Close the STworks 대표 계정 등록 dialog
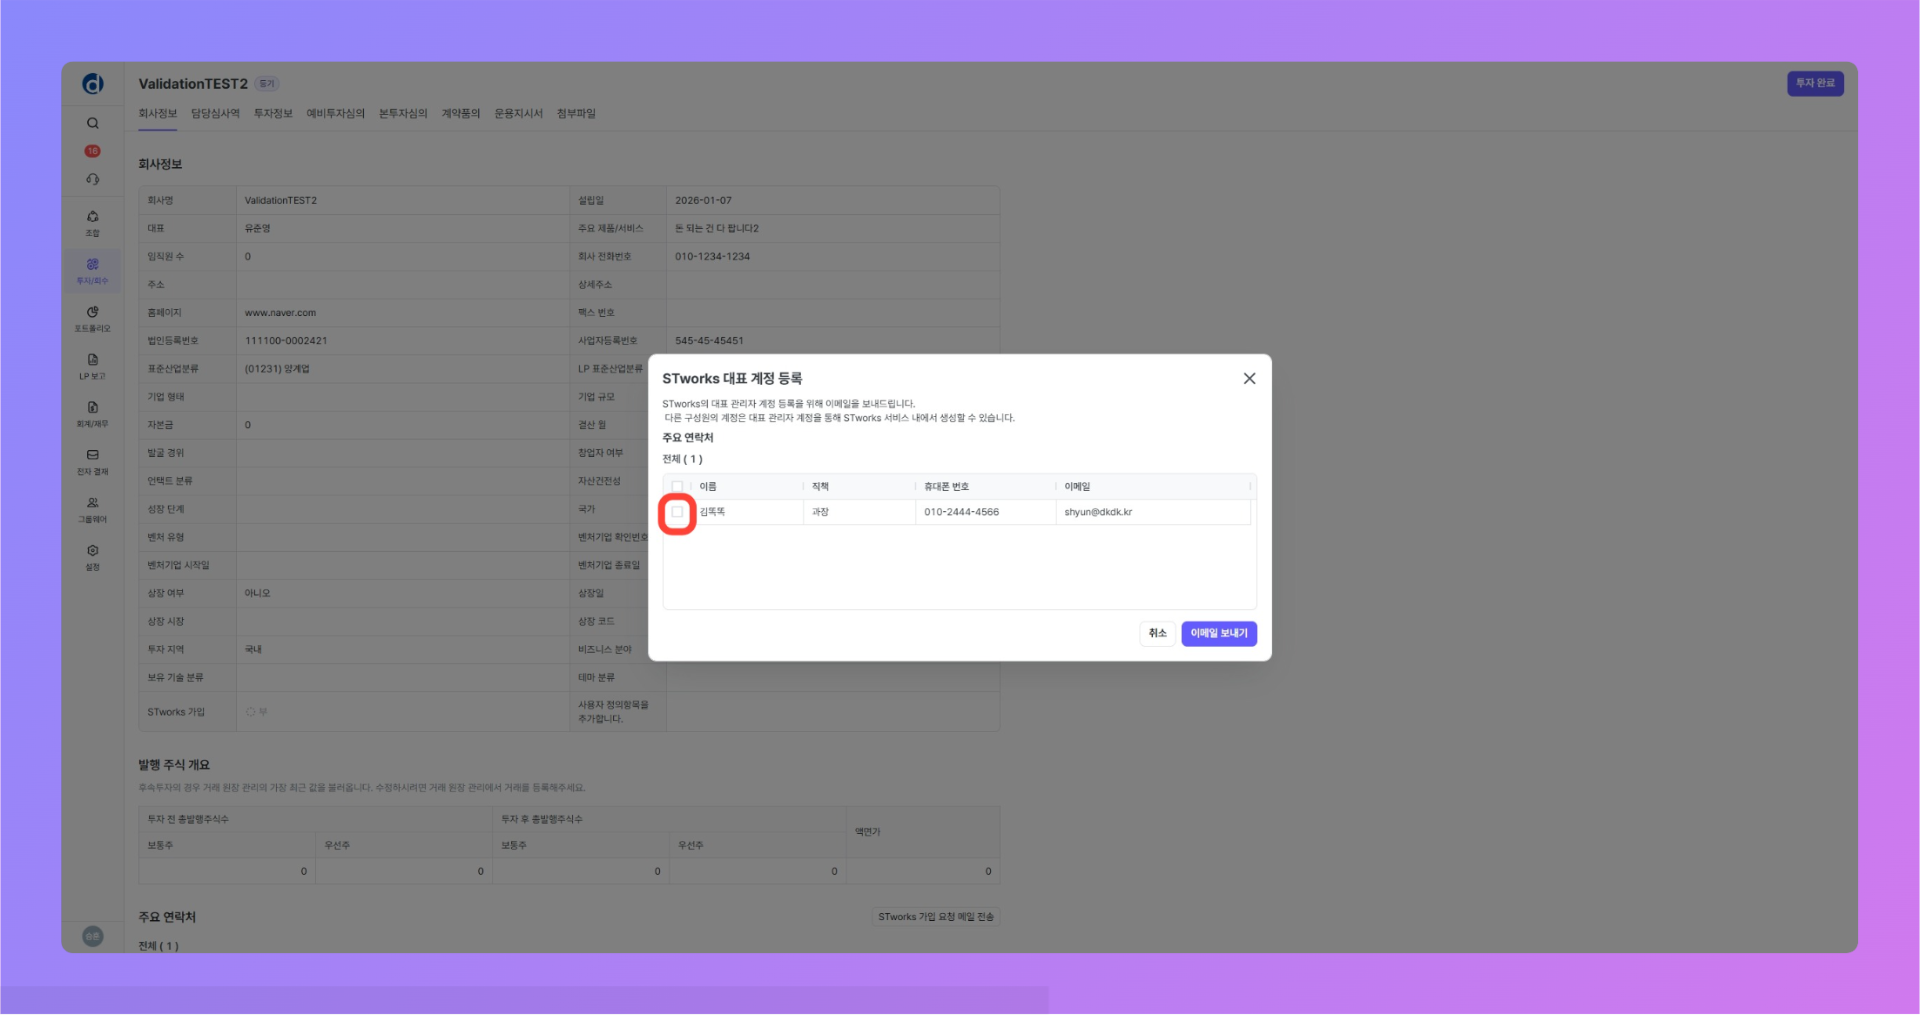This screenshot has width=1920, height=1015. [x=1249, y=379]
